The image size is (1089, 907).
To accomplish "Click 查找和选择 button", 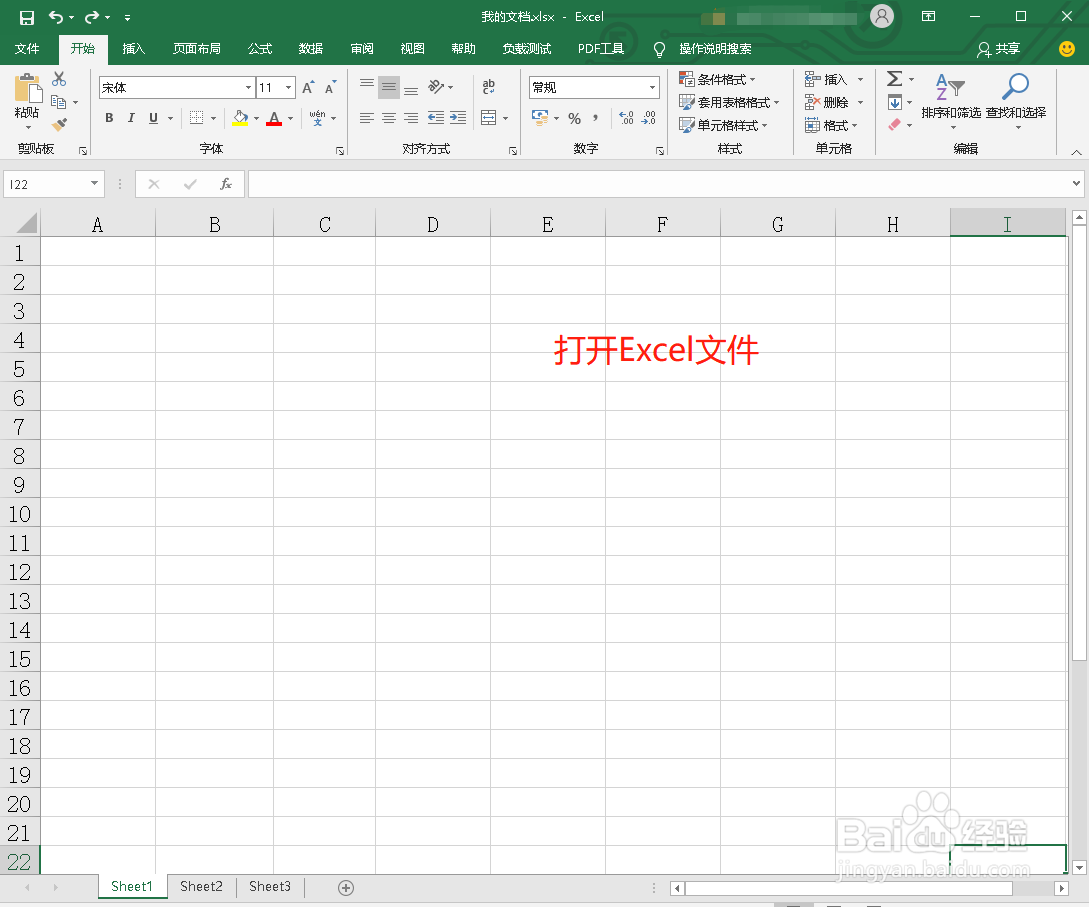I will tap(1015, 101).
